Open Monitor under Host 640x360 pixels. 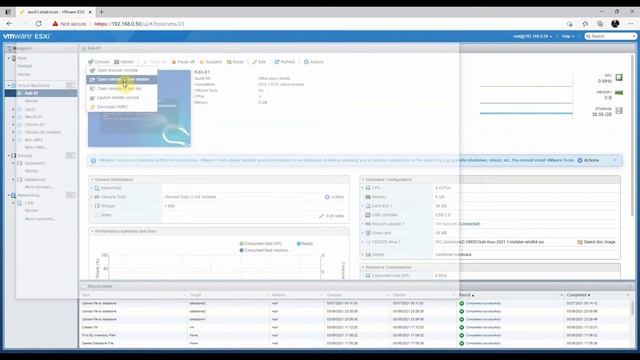24,75
